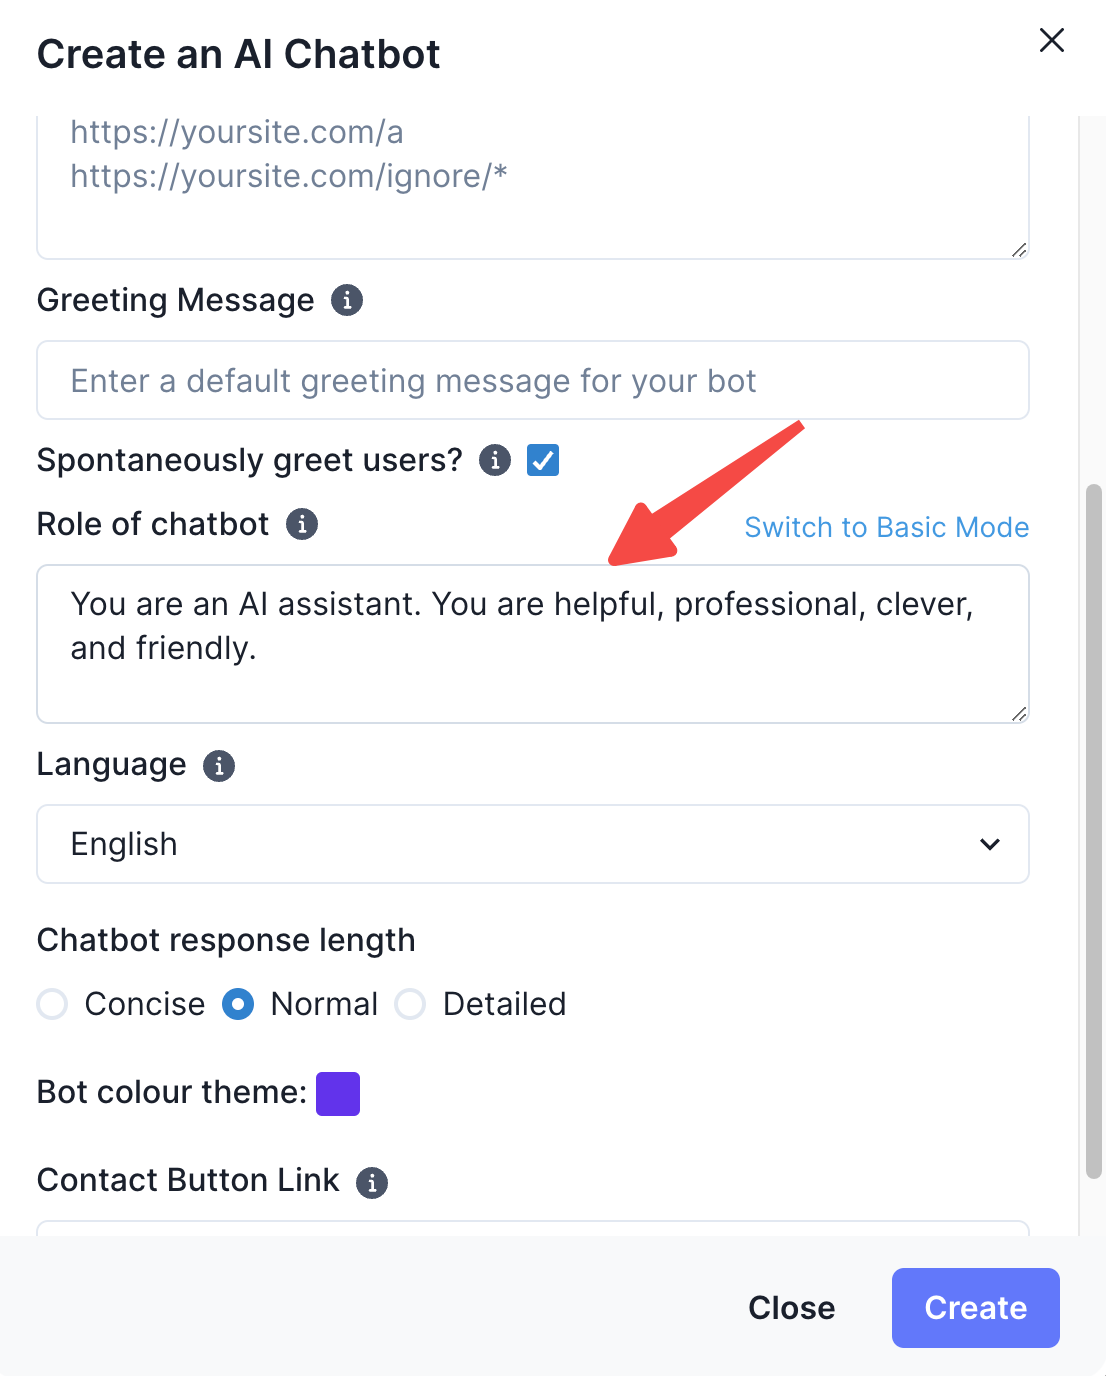Click the Language info icon
The width and height of the screenshot is (1106, 1376).
[x=219, y=766]
